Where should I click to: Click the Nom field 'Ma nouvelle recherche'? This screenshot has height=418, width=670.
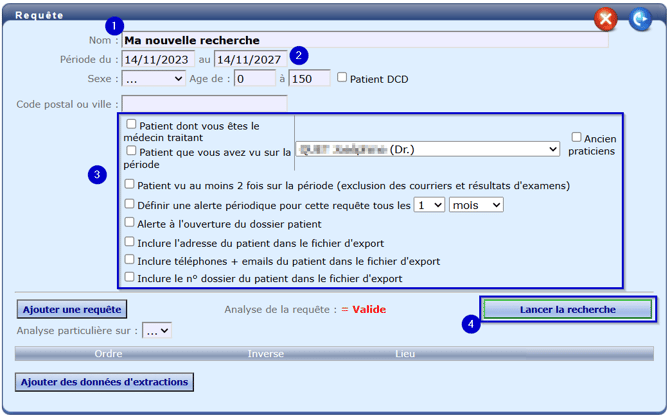click(364, 41)
